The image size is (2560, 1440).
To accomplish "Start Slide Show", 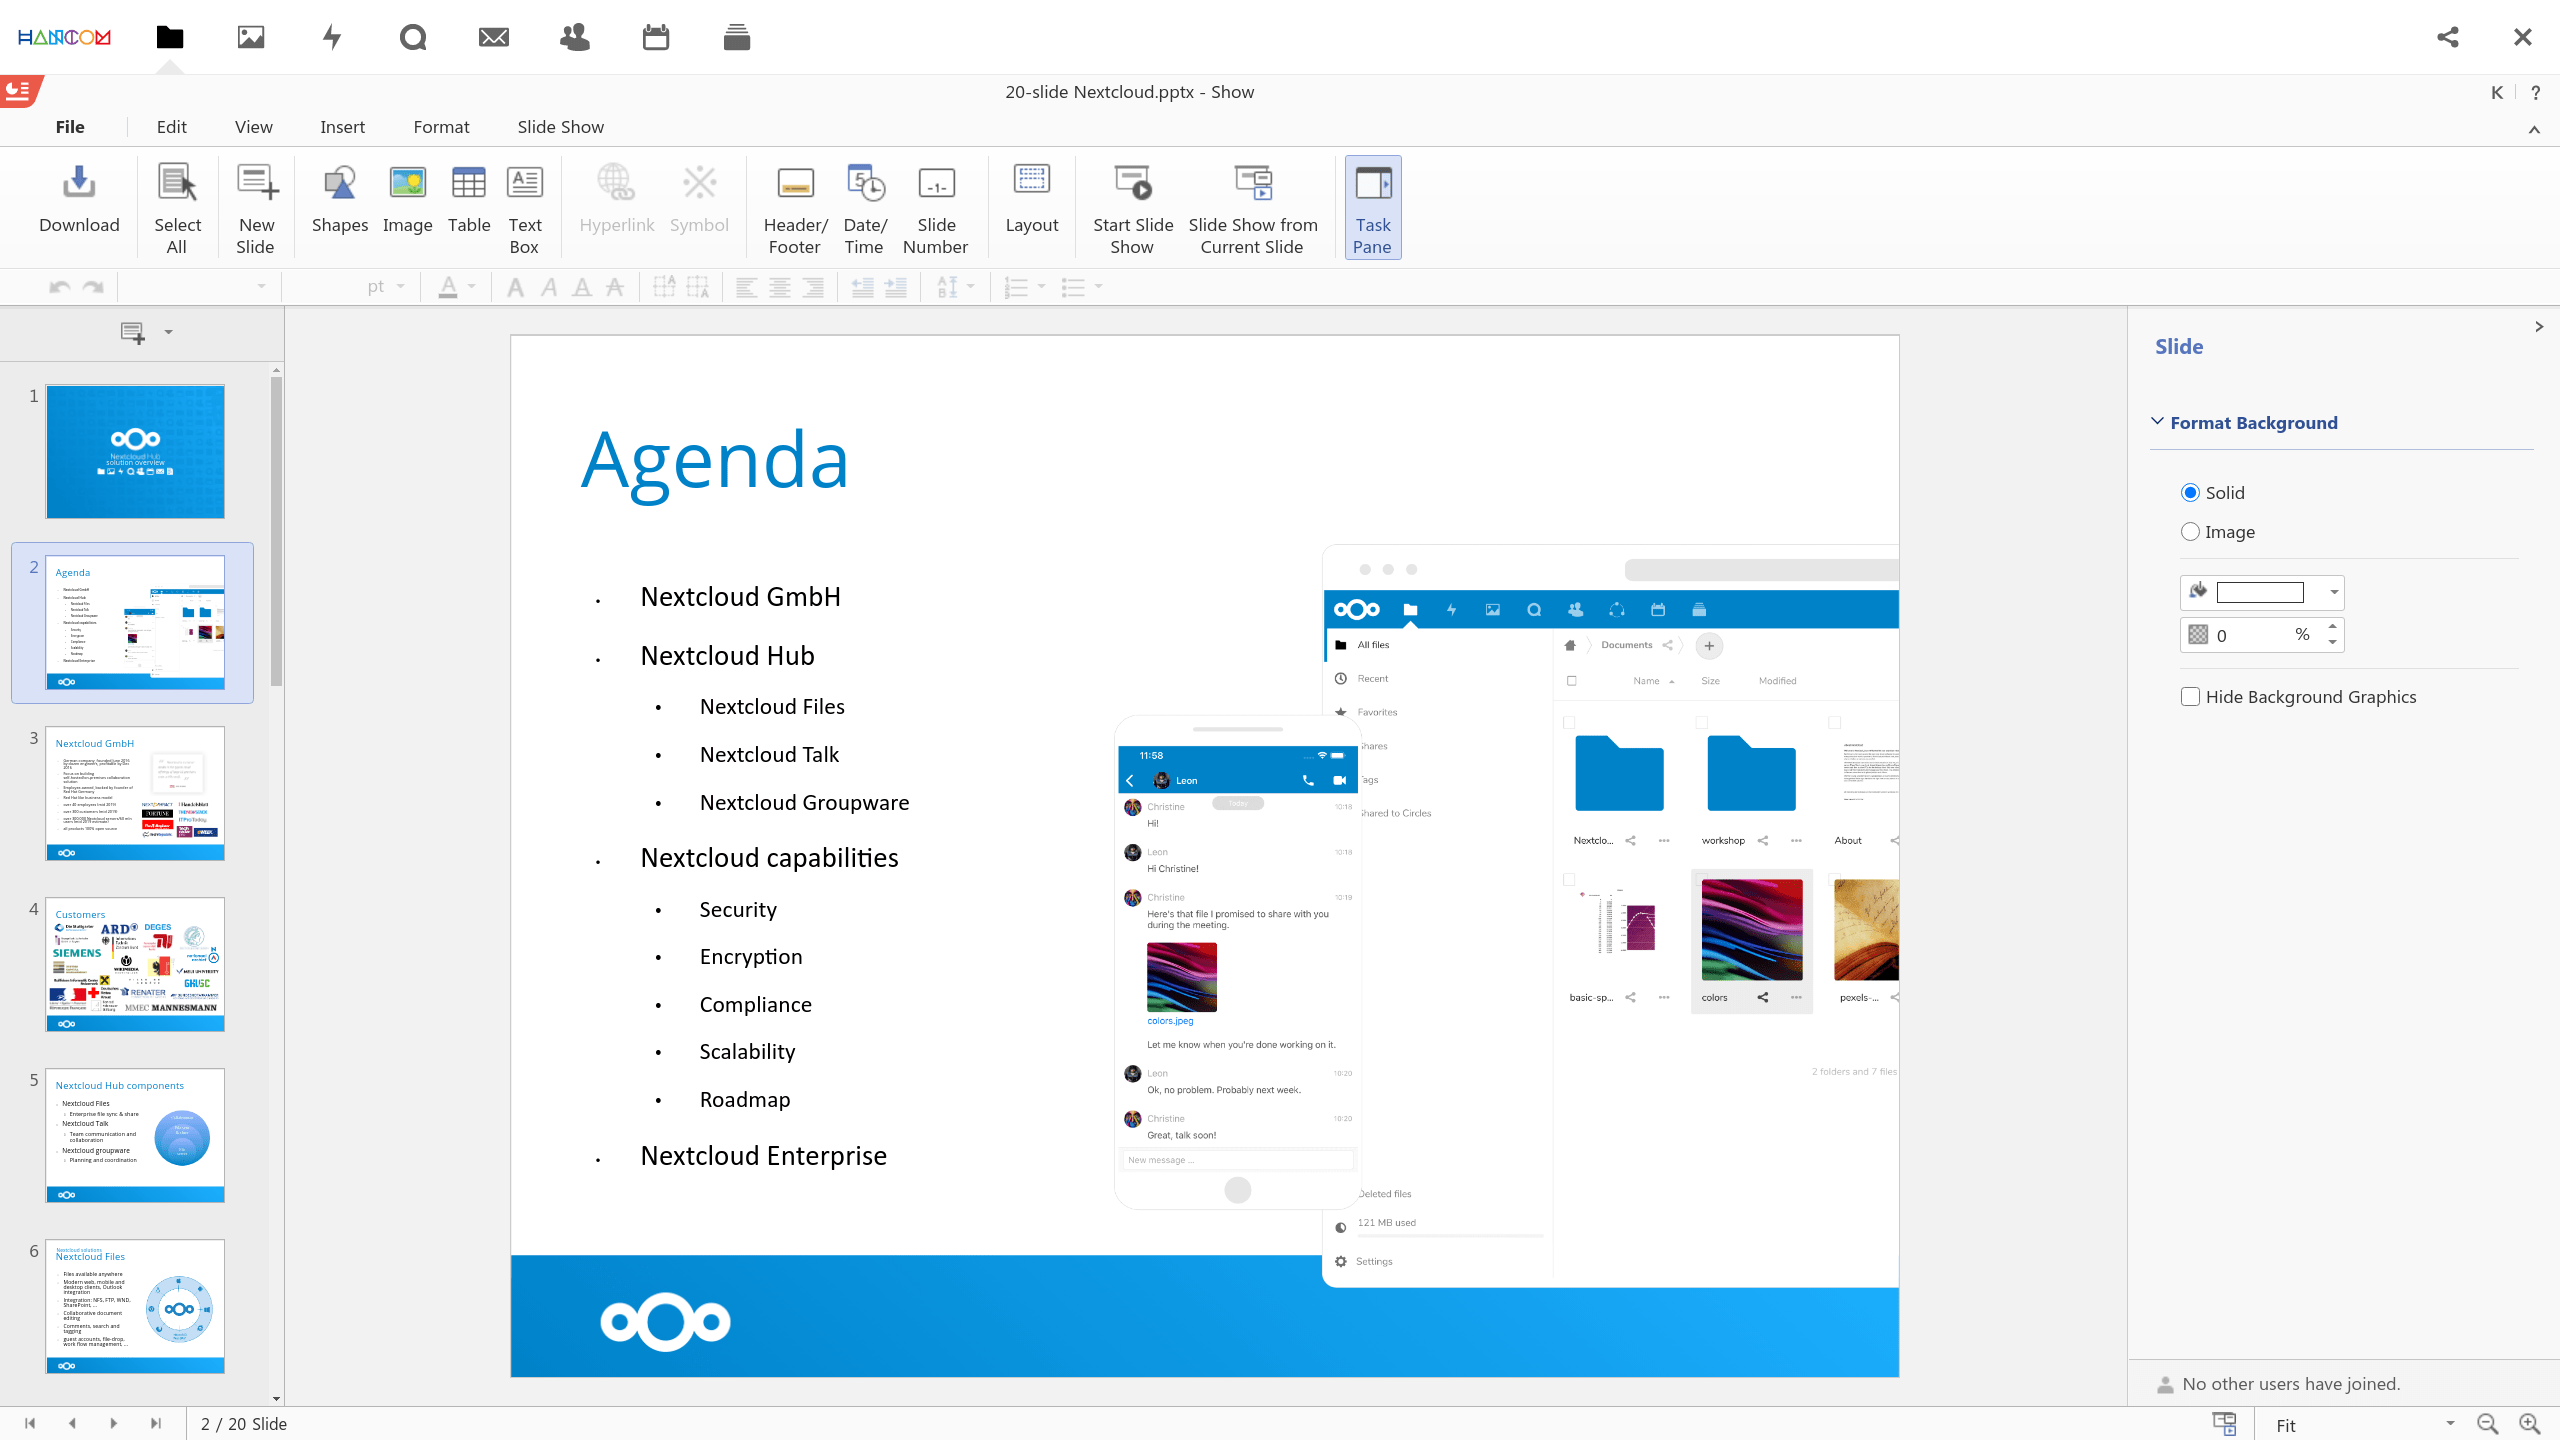I will click(x=1133, y=207).
